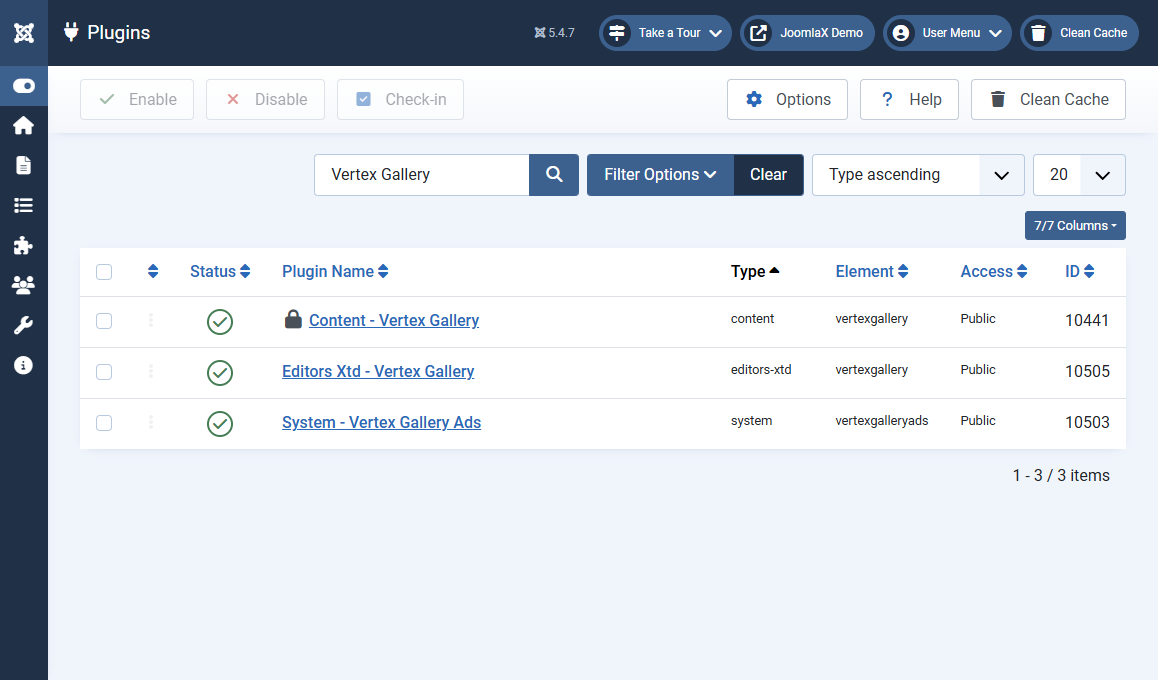This screenshot has height=680, width=1158.
Task: Open the list limit 20 dropdown
Action: 1079,175
